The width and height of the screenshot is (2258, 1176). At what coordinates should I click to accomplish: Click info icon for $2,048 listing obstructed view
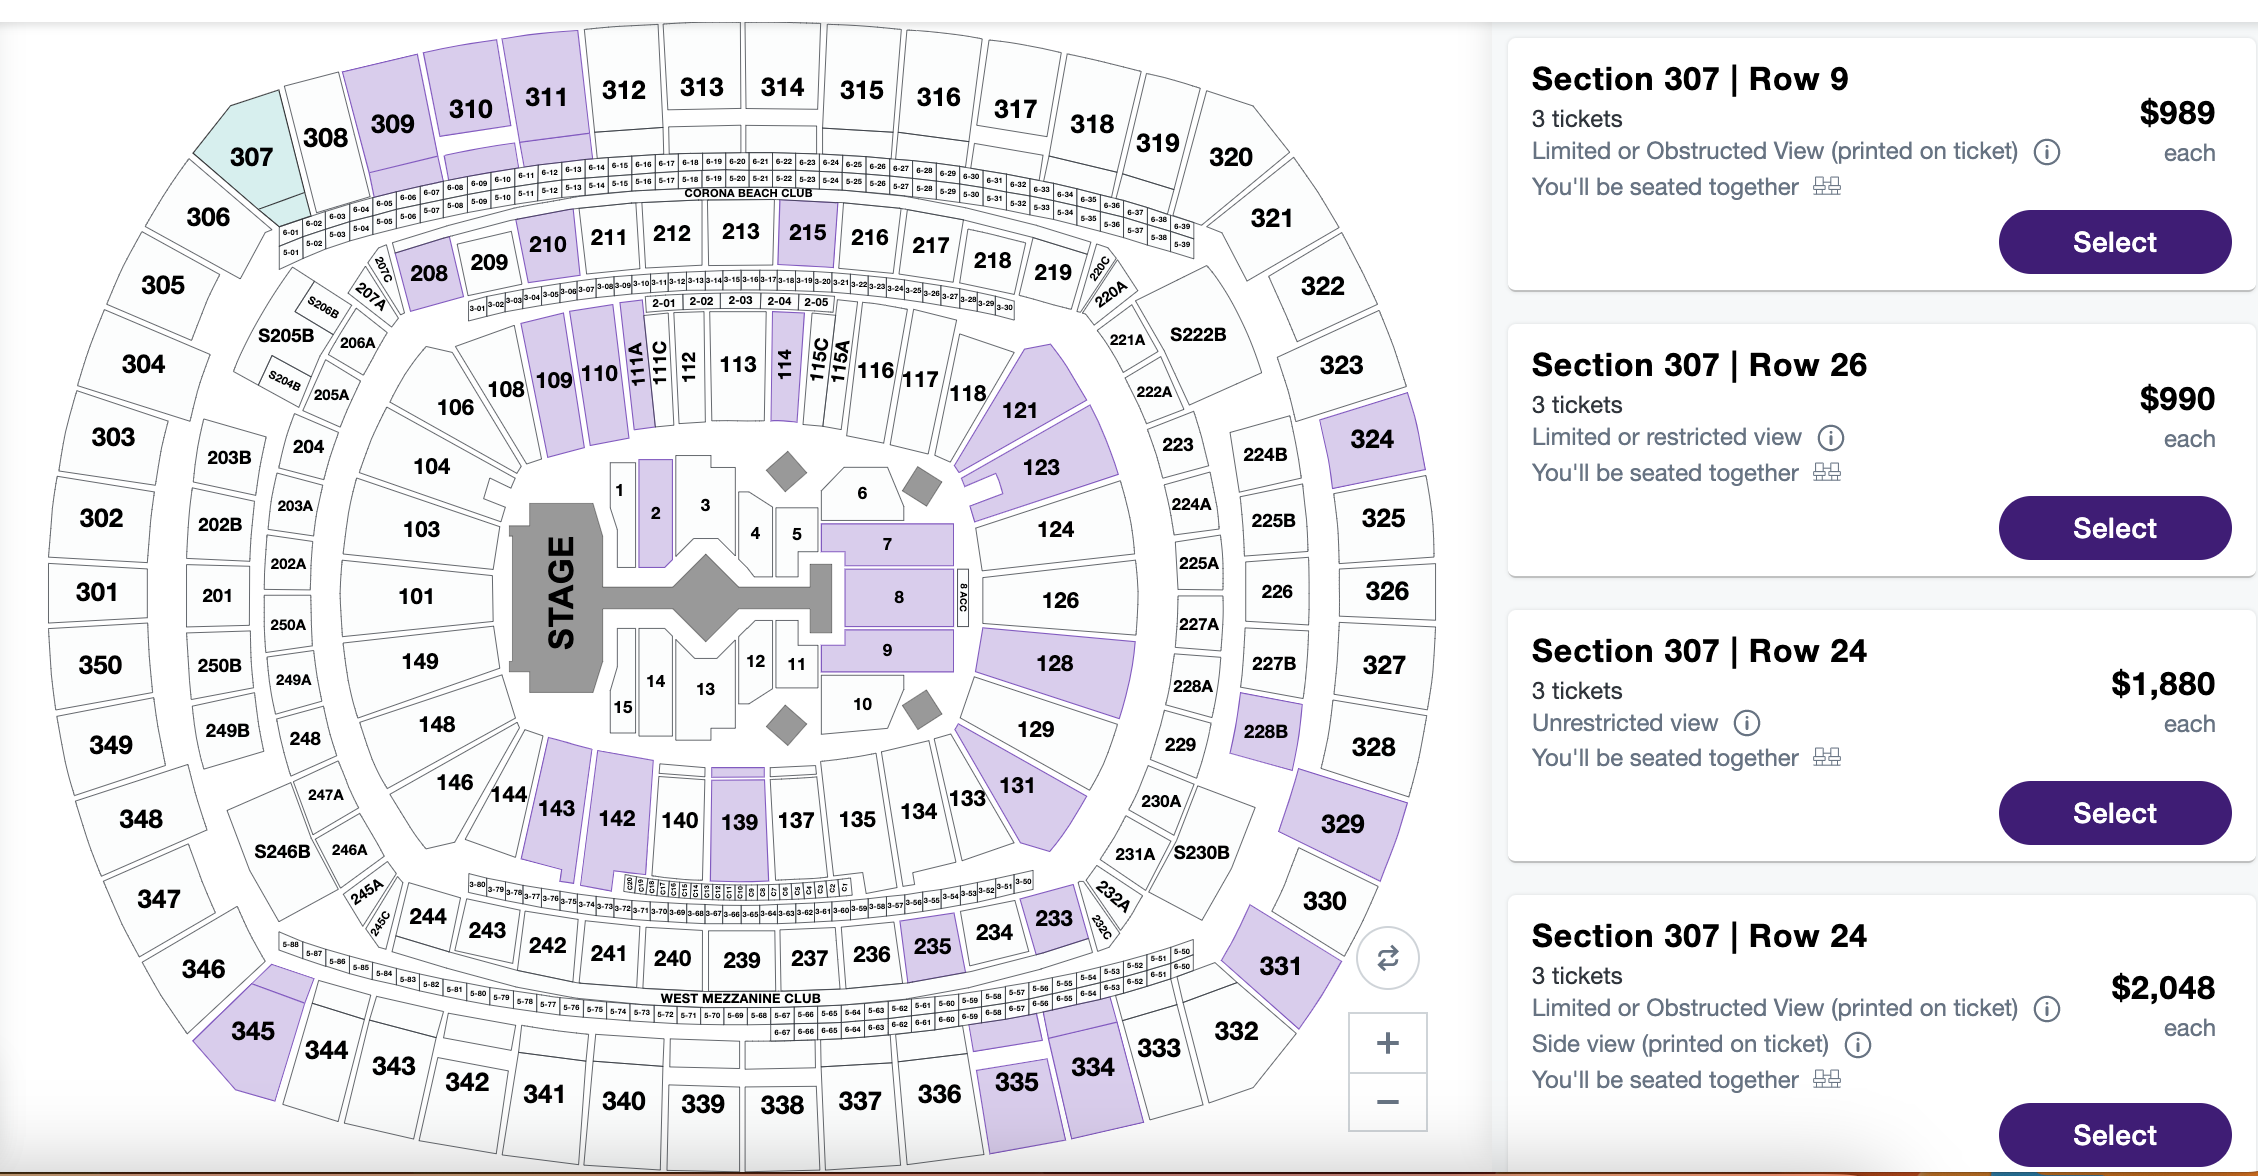[x=2047, y=1009]
